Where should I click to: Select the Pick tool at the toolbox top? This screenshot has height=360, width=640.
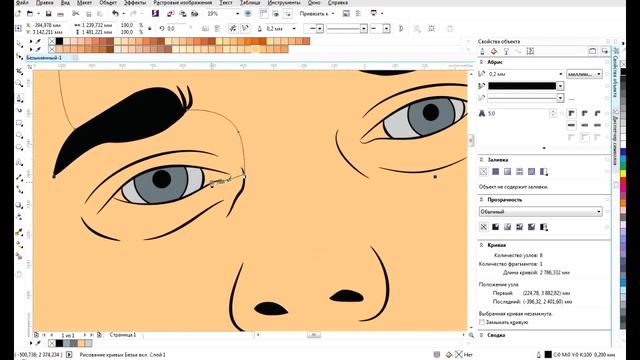pyautogui.click(x=19, y=42)
